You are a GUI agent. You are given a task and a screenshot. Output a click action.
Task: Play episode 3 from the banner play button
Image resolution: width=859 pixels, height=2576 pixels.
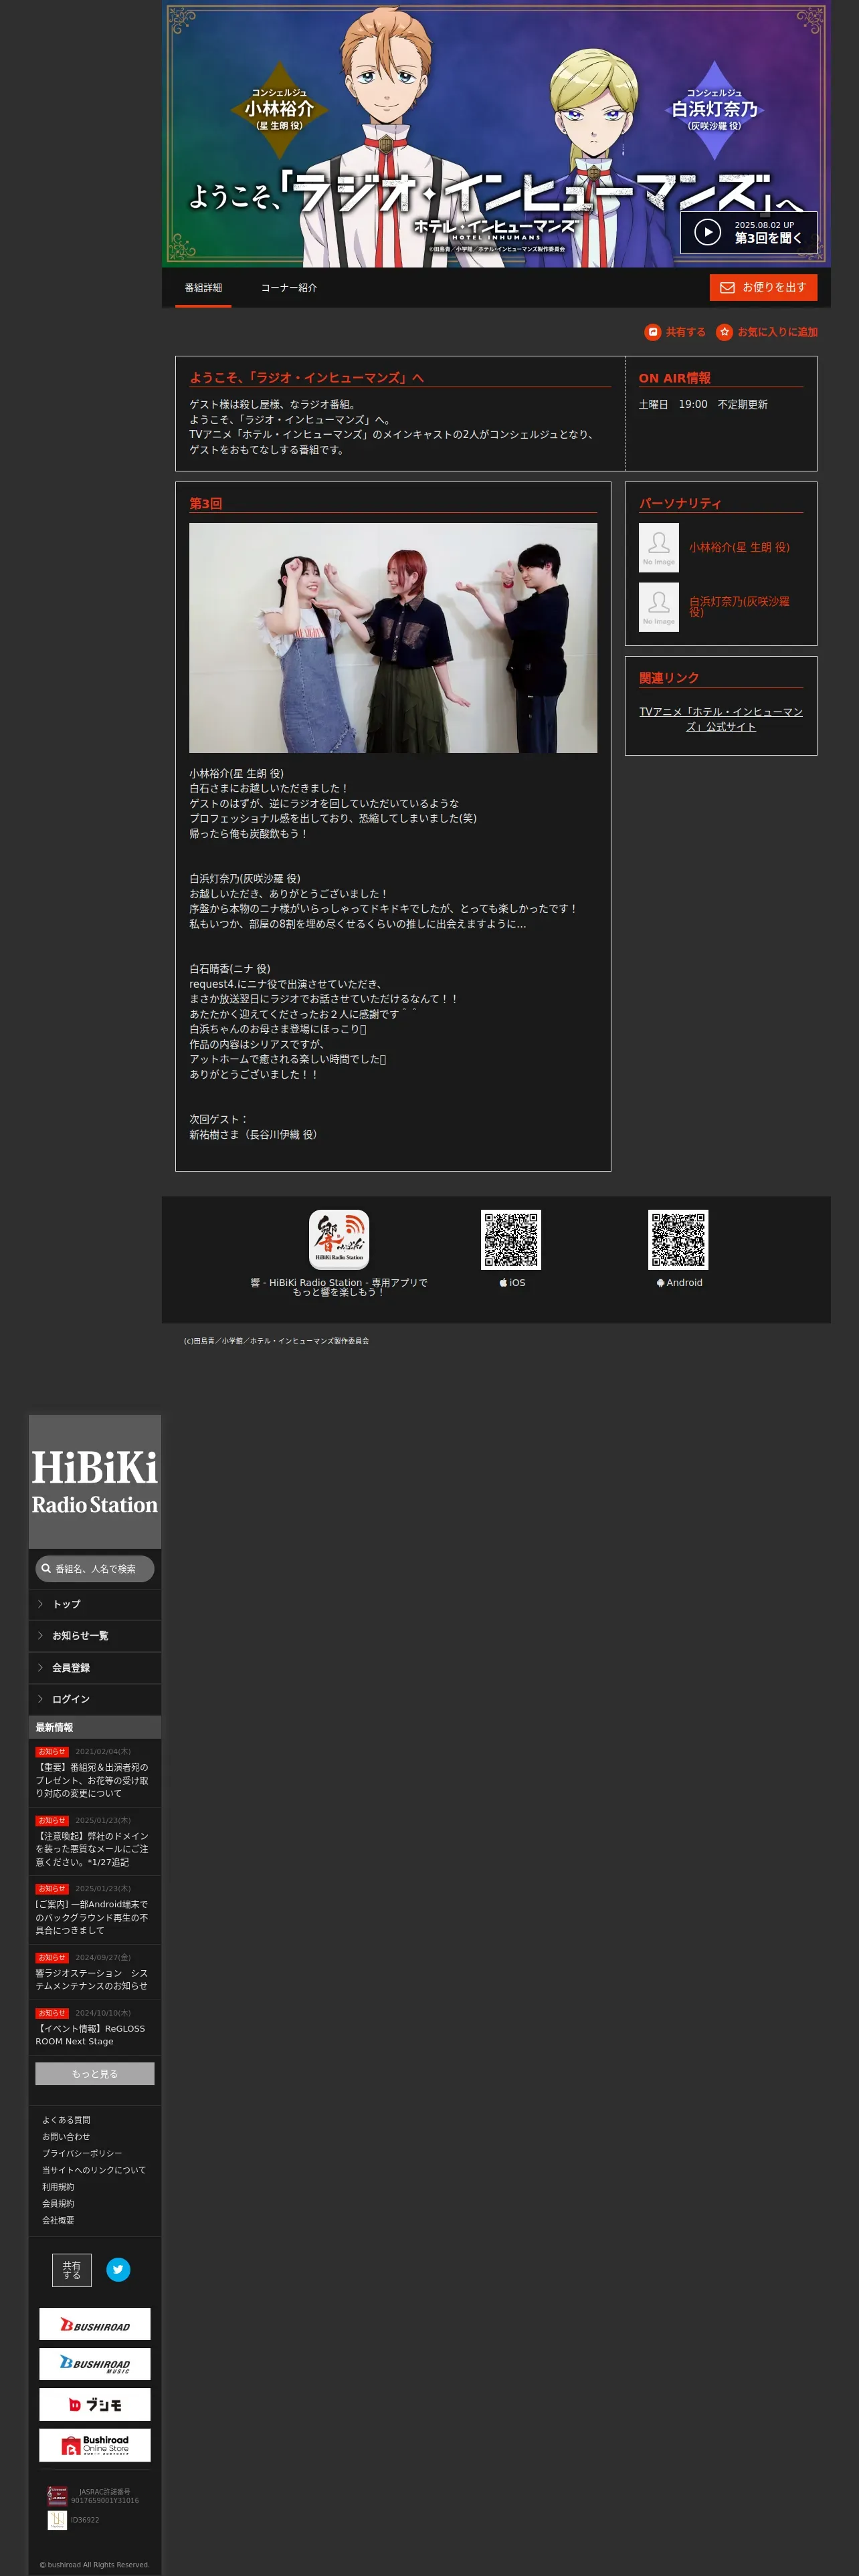748,233
